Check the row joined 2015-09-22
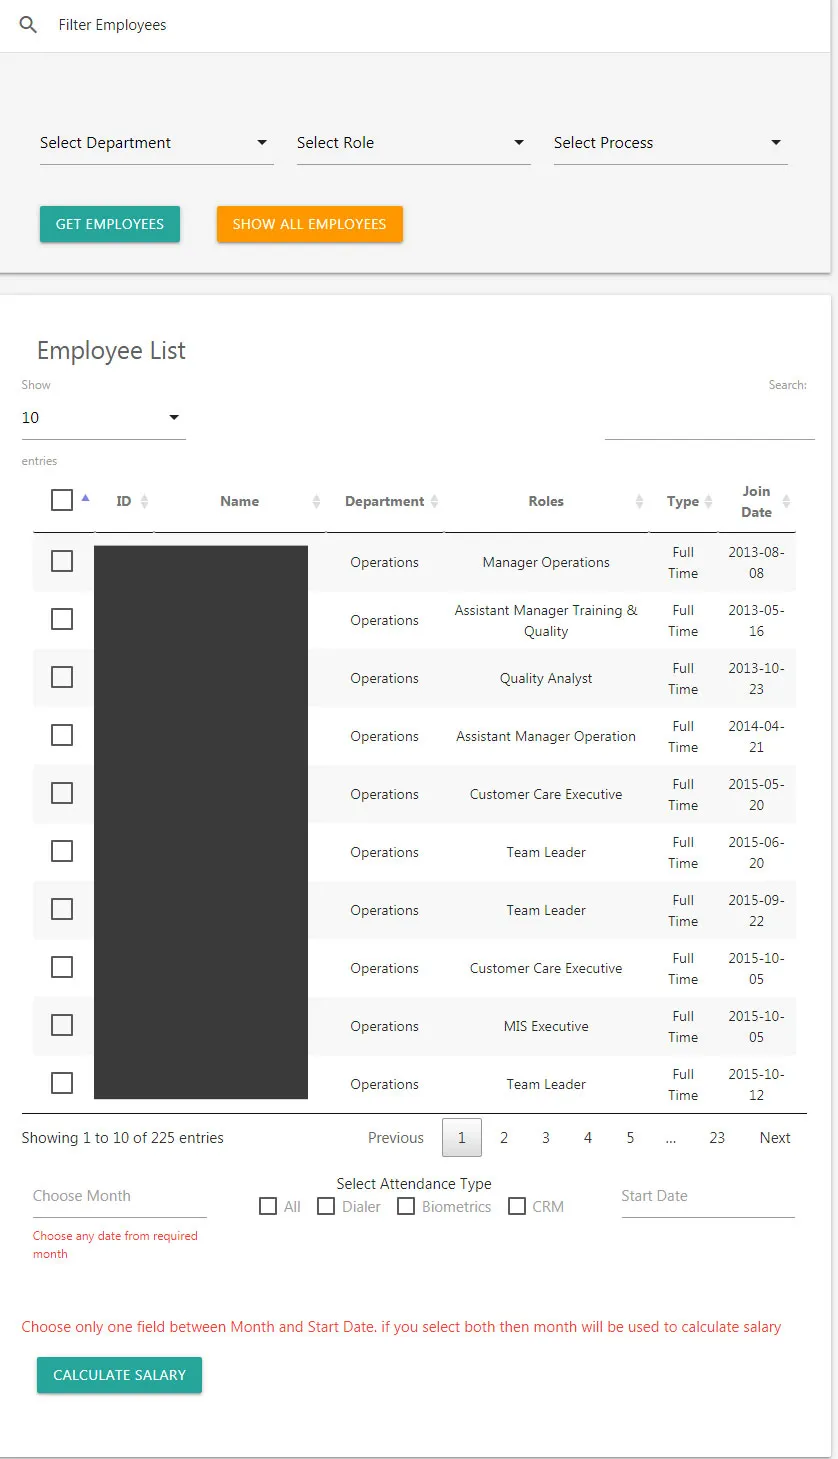 62,909
